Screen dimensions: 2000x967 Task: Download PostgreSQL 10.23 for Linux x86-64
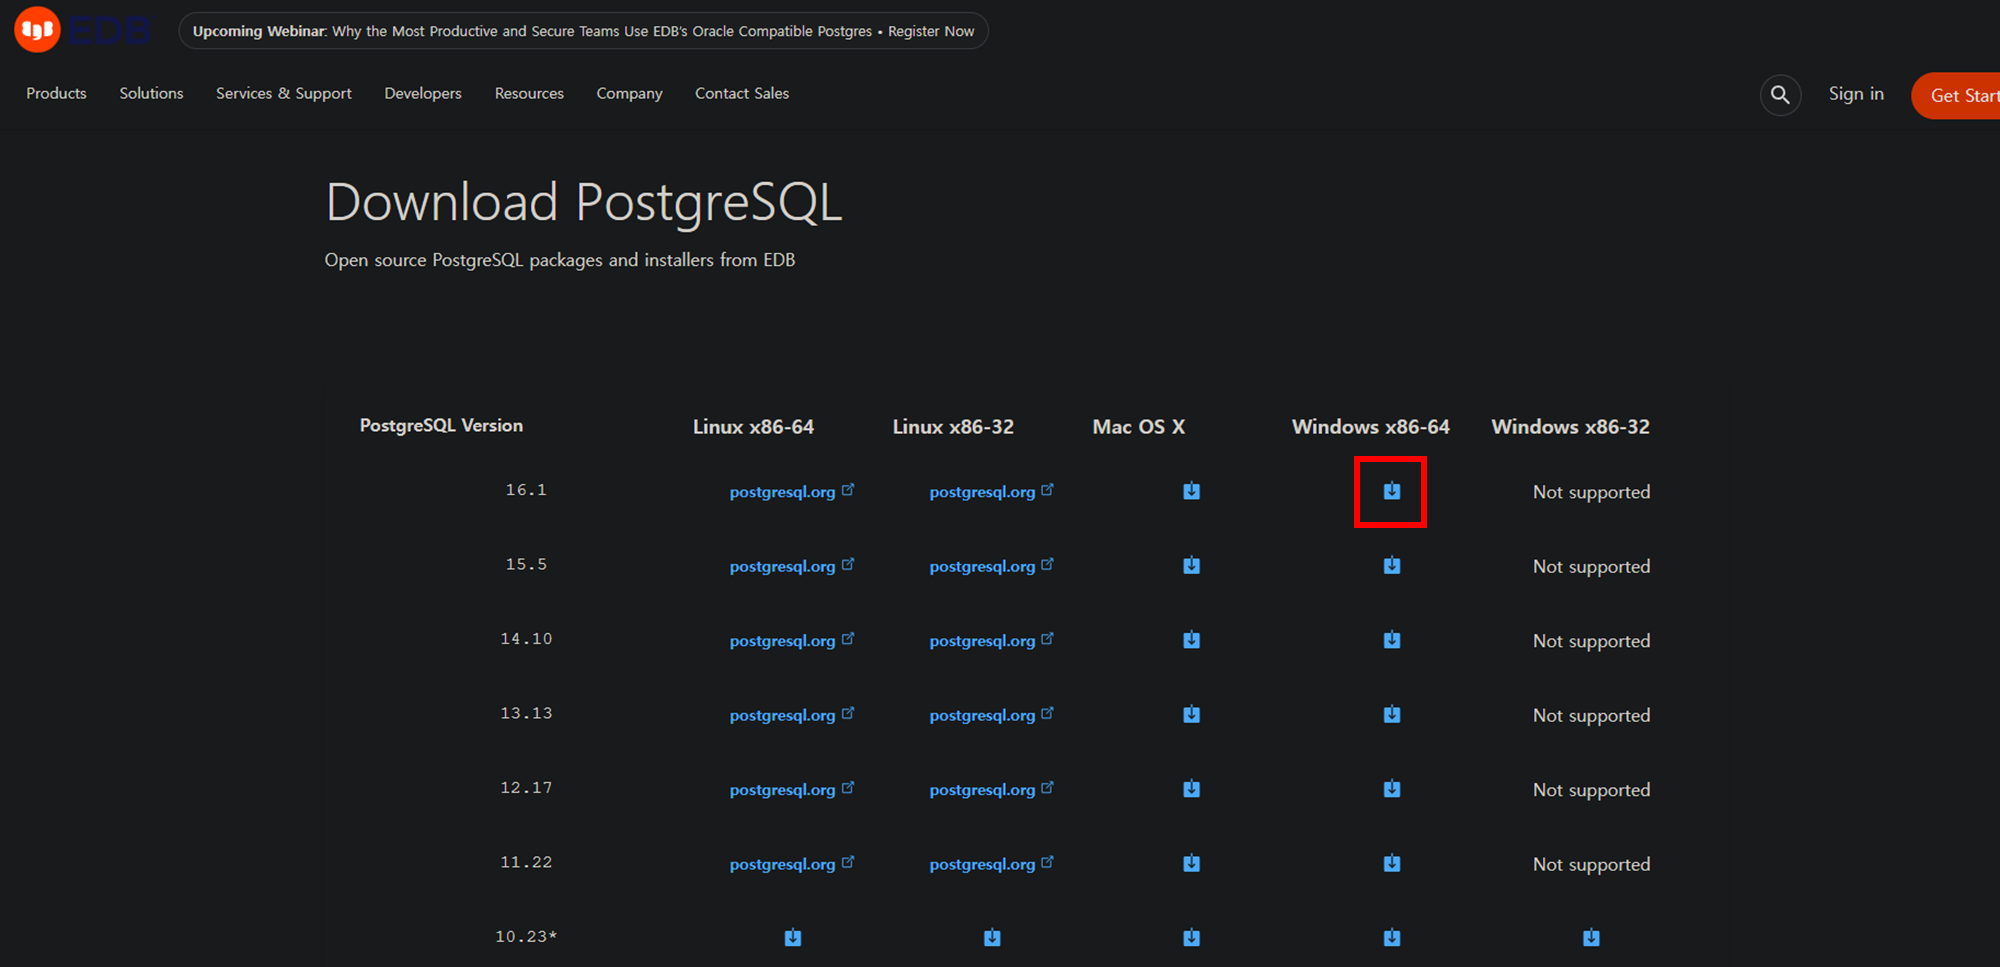[792, 938]
